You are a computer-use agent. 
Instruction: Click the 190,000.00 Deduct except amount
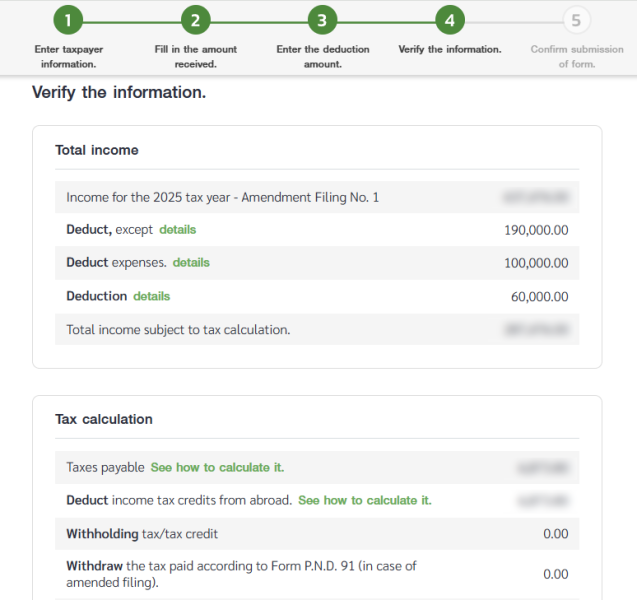(x=536, y=230)
